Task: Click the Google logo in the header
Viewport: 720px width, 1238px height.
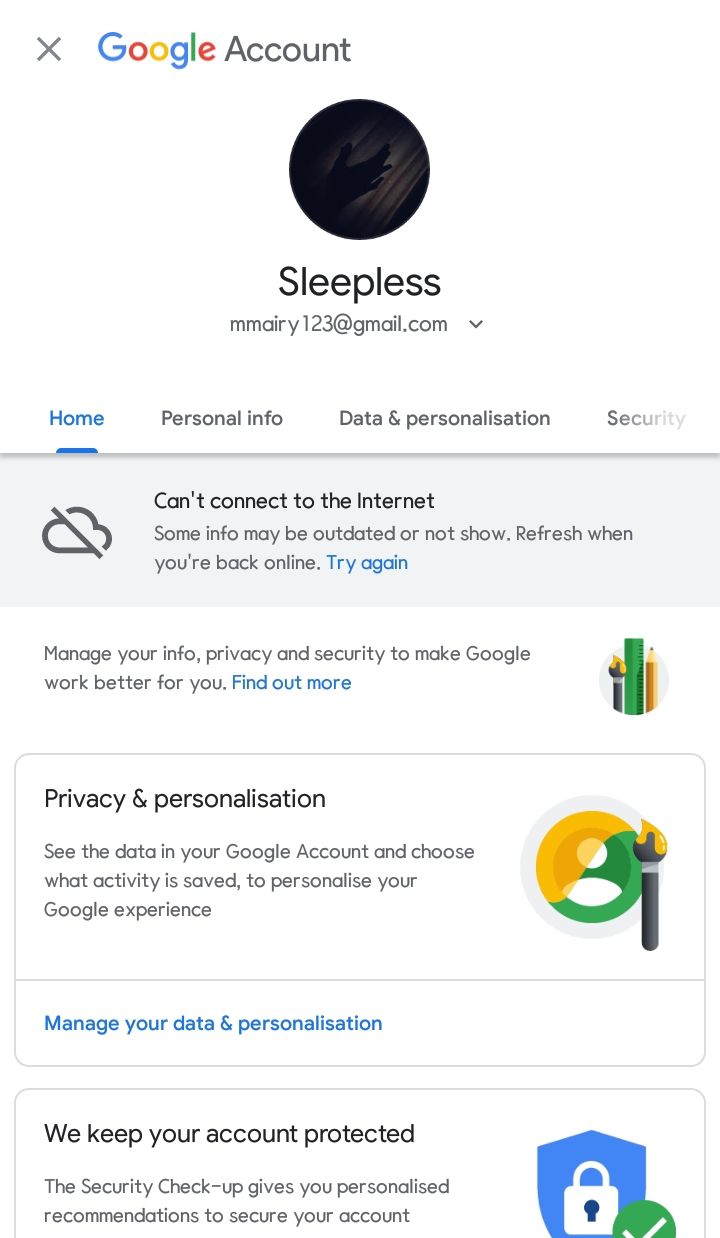Action: pyautogui.click(x=157, y=49)
